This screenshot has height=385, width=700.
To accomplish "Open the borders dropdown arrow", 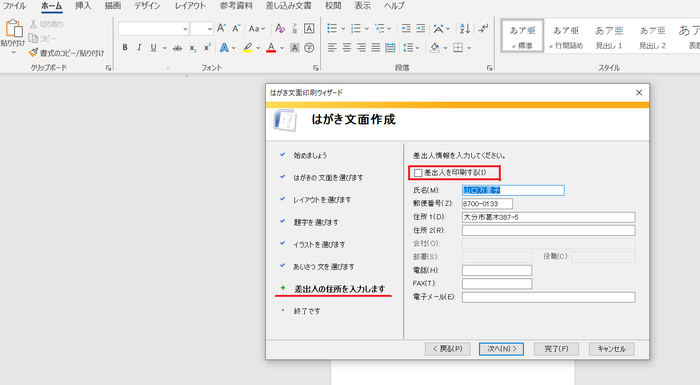I will tap(469, 47).
